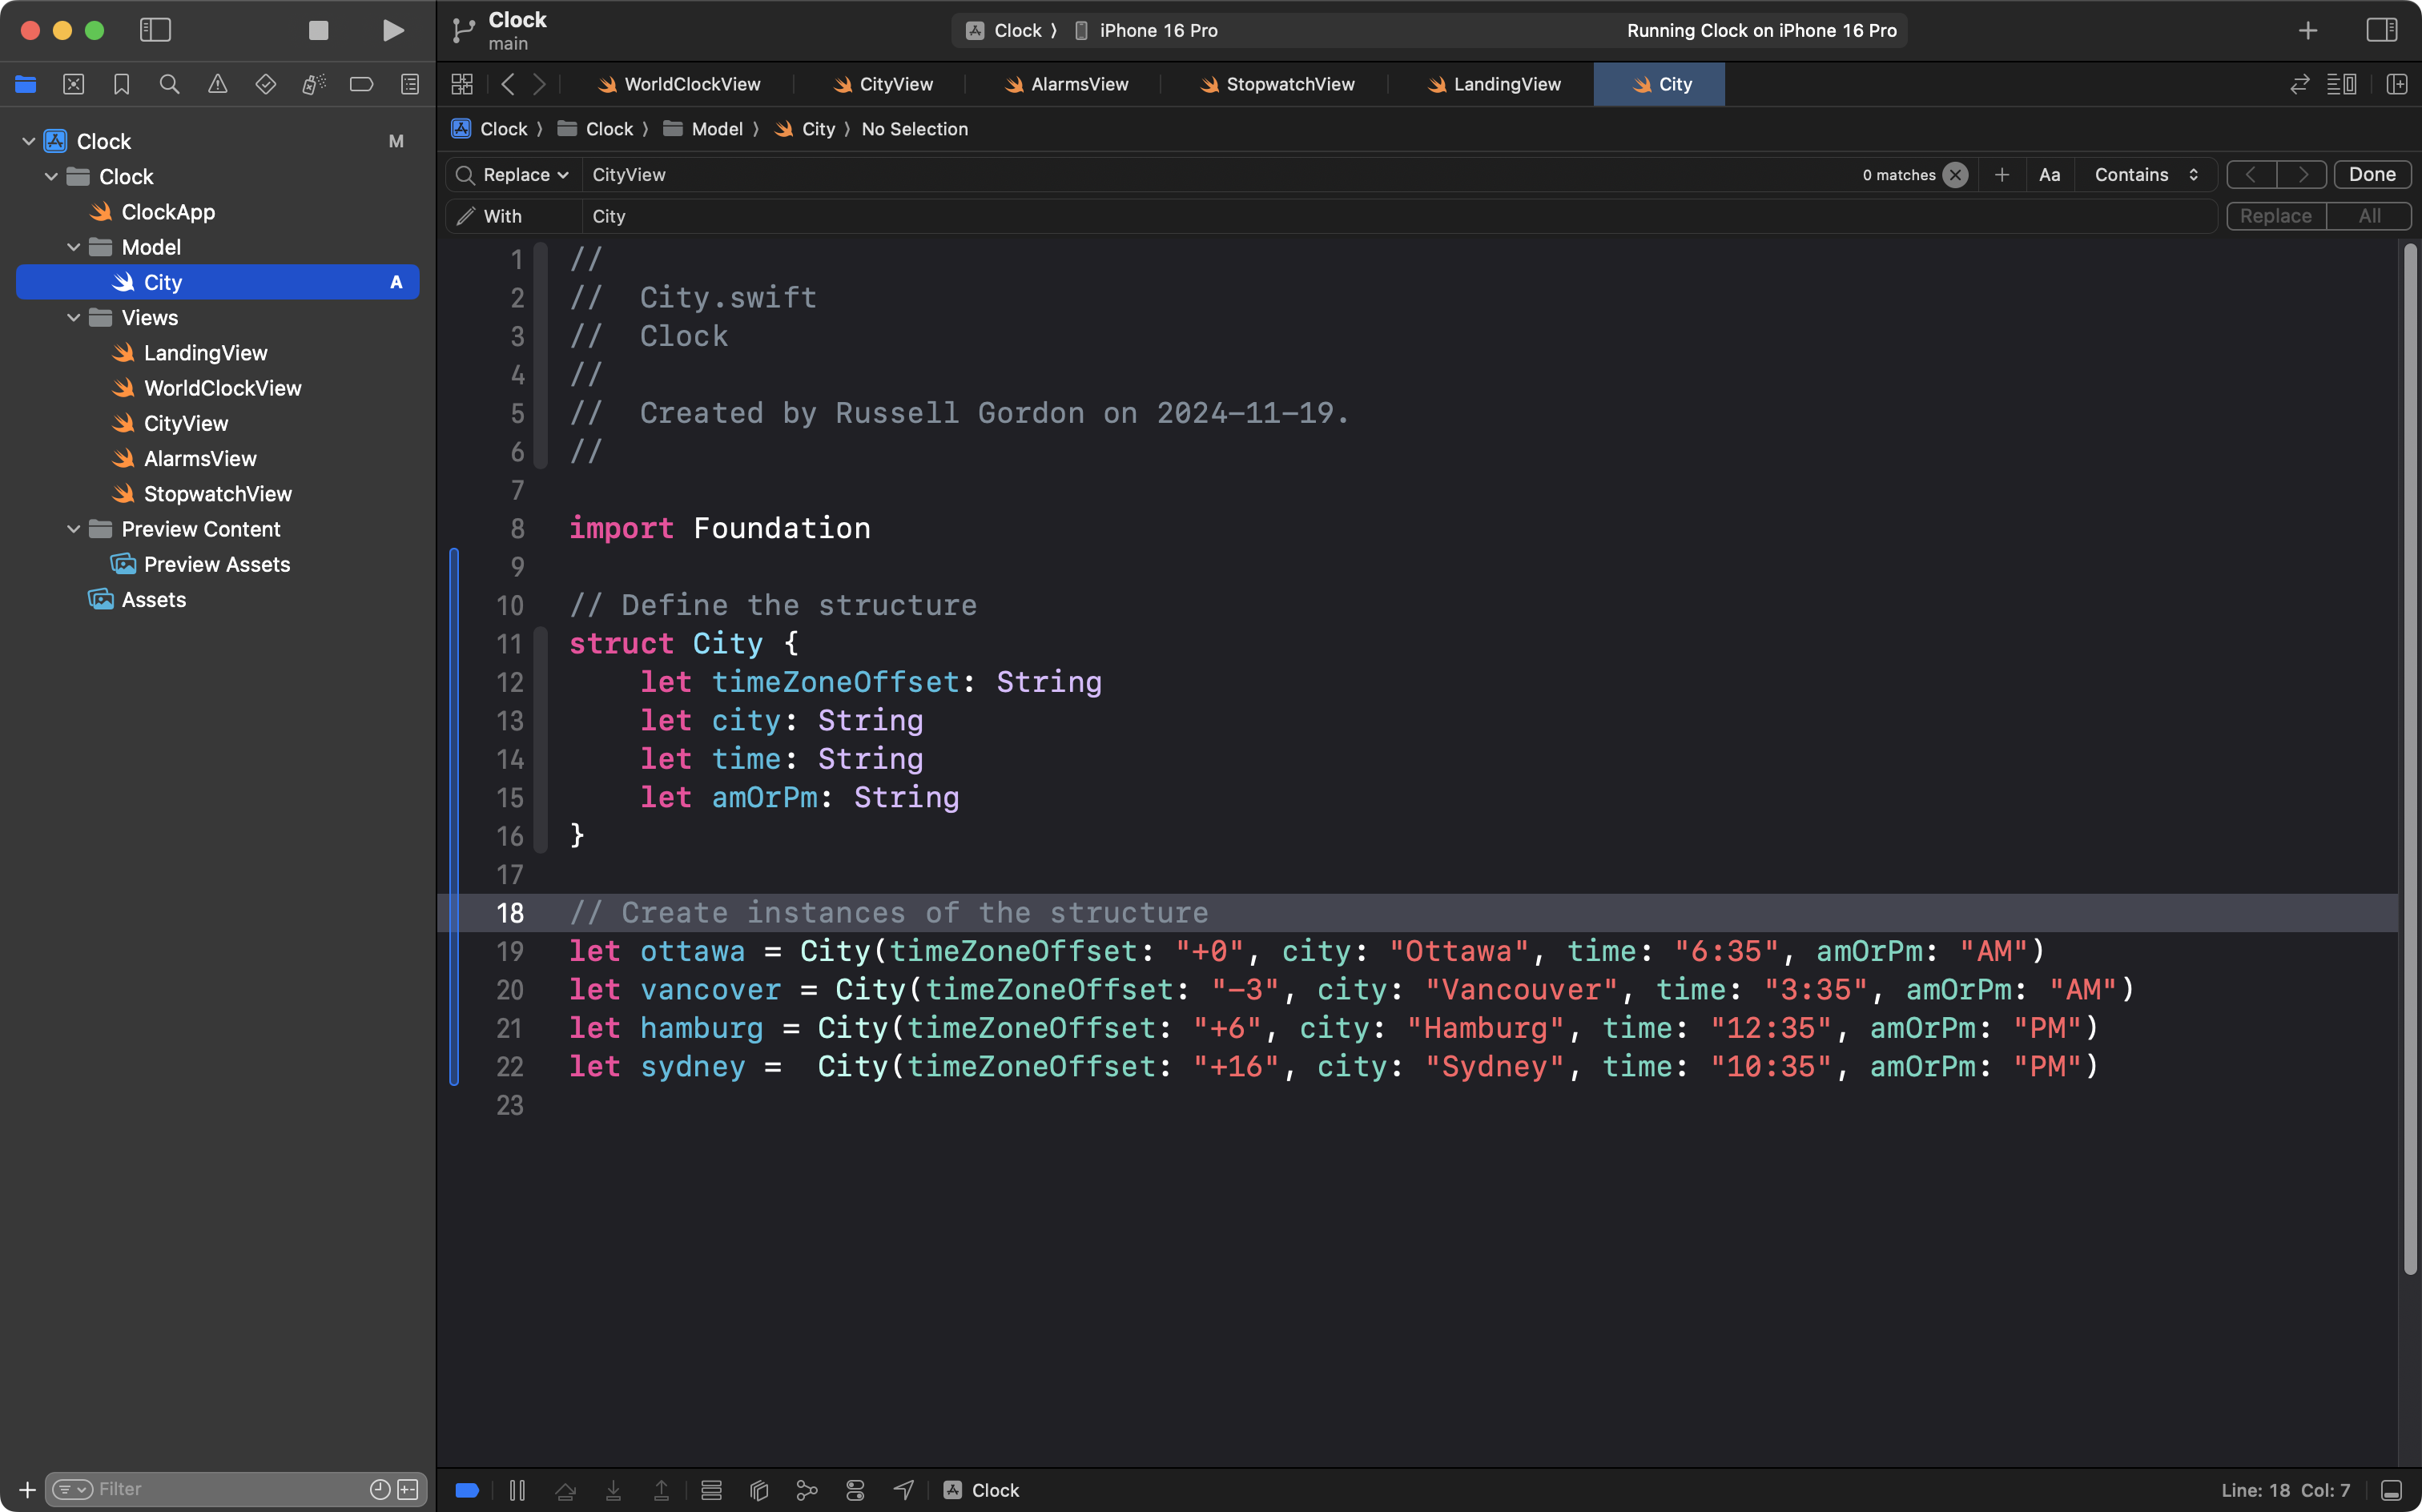Image resolution: width=2422 pixels, height=1512 pixels.
Task: Open the Replace mode dropdown
Action: (x=525, y=175)
